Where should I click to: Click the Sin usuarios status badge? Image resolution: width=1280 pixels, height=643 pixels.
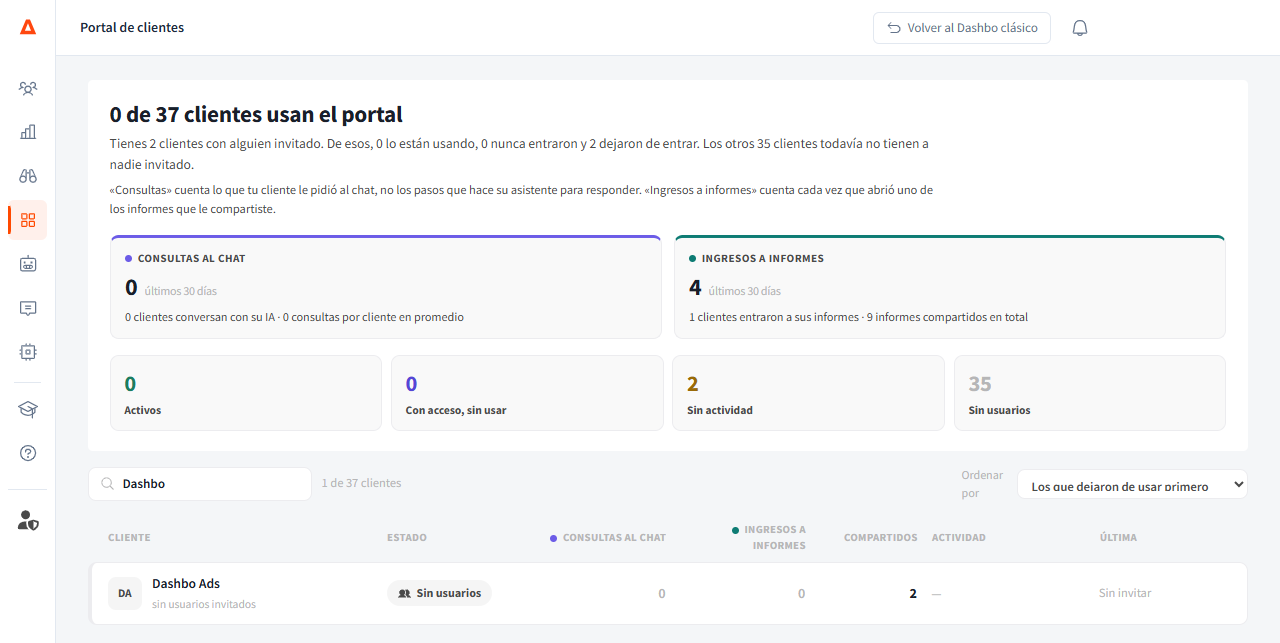click(x=439, y=593)
